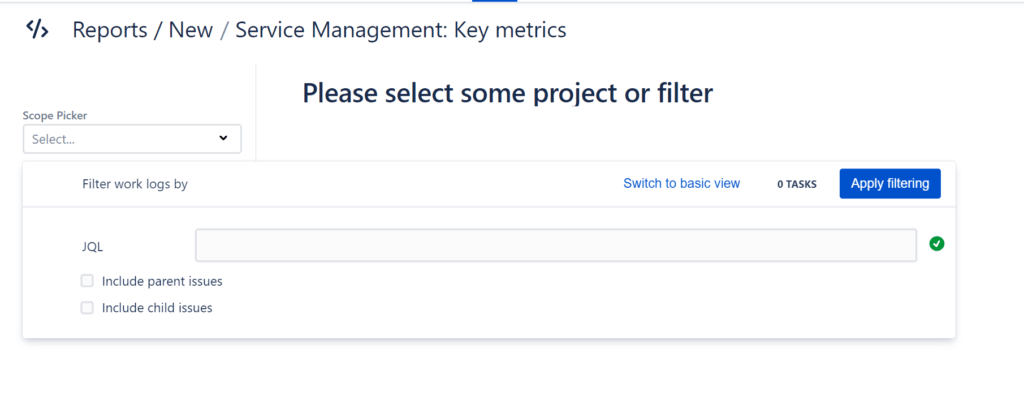The image size is (1024, 418).
Task: Expand the Scope Picker chevron arrow
Action: click(223, 138)
